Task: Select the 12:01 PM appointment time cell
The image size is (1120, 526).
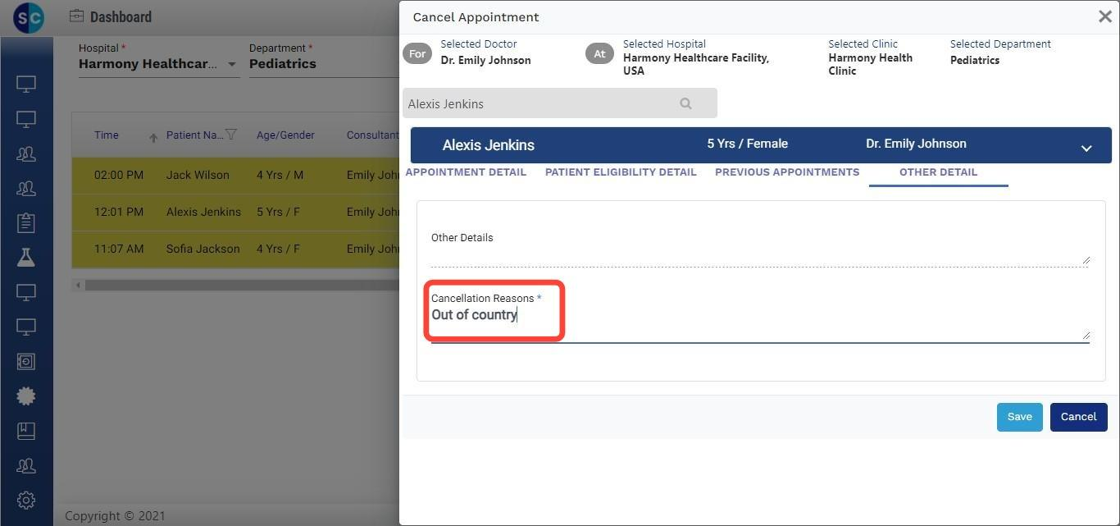Action: click(119, 212)
